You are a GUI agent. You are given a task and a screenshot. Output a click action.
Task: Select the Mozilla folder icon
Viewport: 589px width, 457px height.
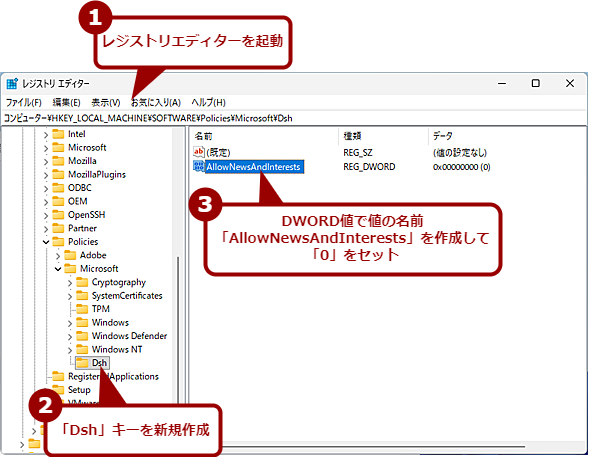[58, 161]
